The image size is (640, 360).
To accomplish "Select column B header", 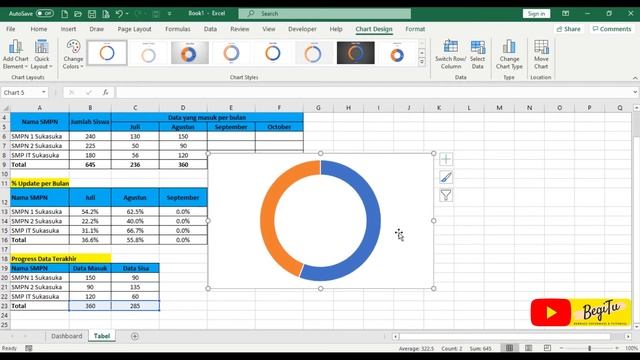I will 90,108.
